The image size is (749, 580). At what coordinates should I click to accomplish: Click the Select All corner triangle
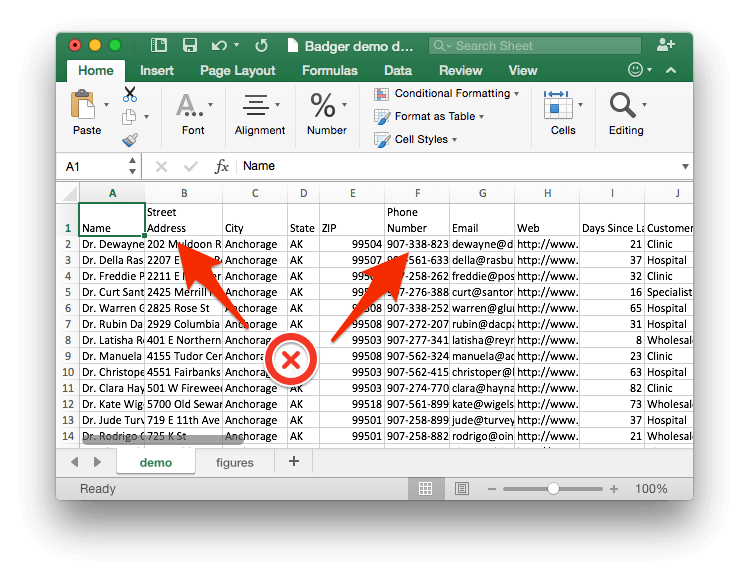point(69,193)
